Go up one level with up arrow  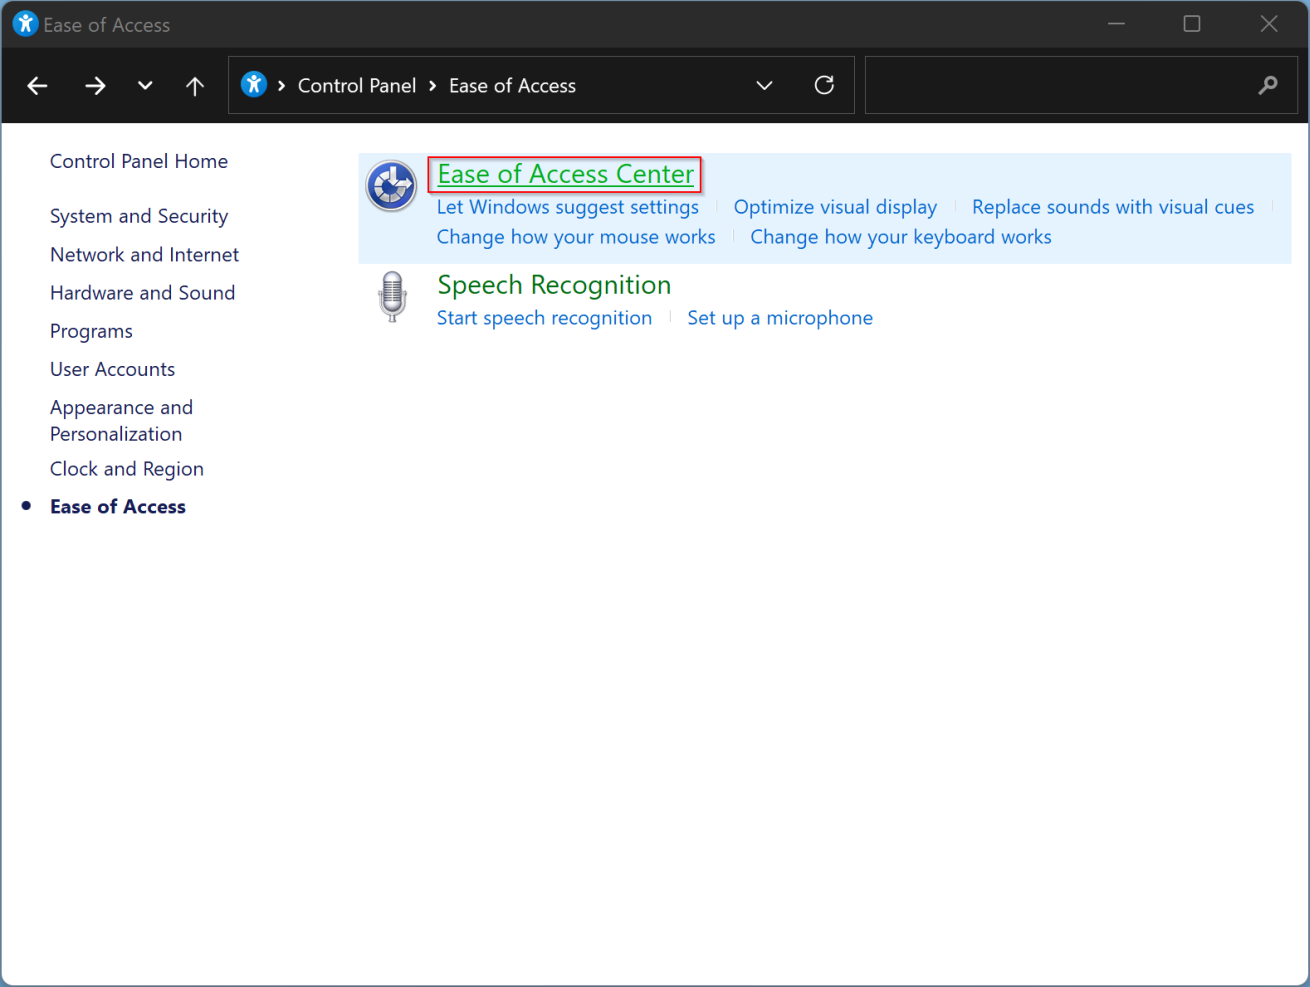tap(195, 86)
